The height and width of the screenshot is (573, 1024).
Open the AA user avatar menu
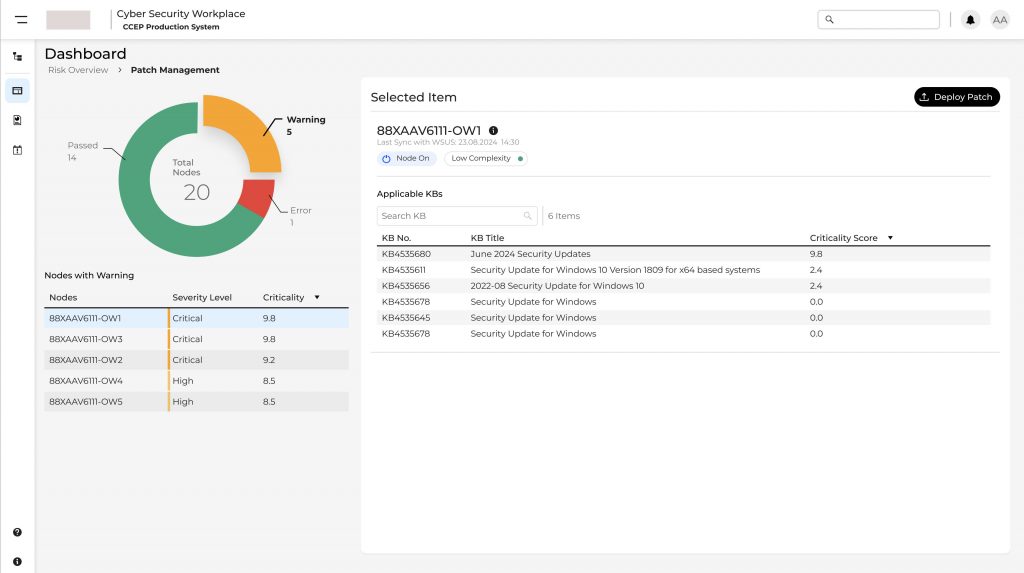pos(999,20)
